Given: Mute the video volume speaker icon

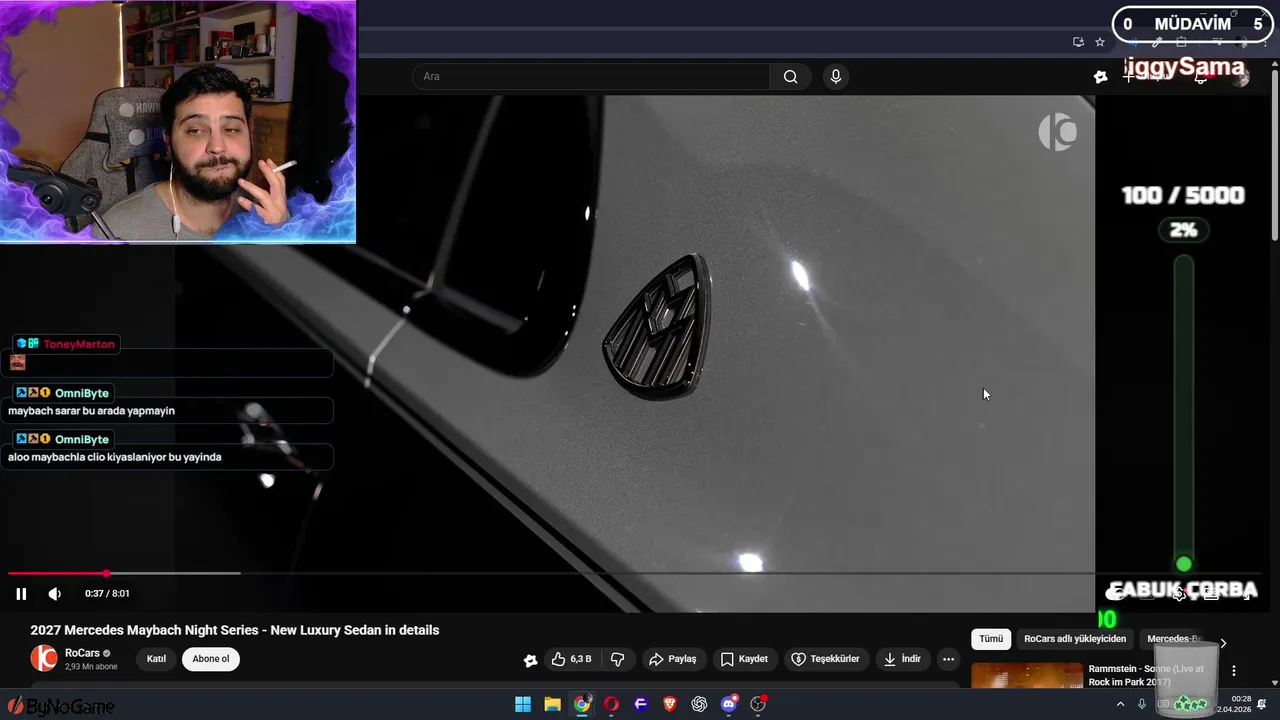Looking at the screenshot, I should tap(55, 594).
